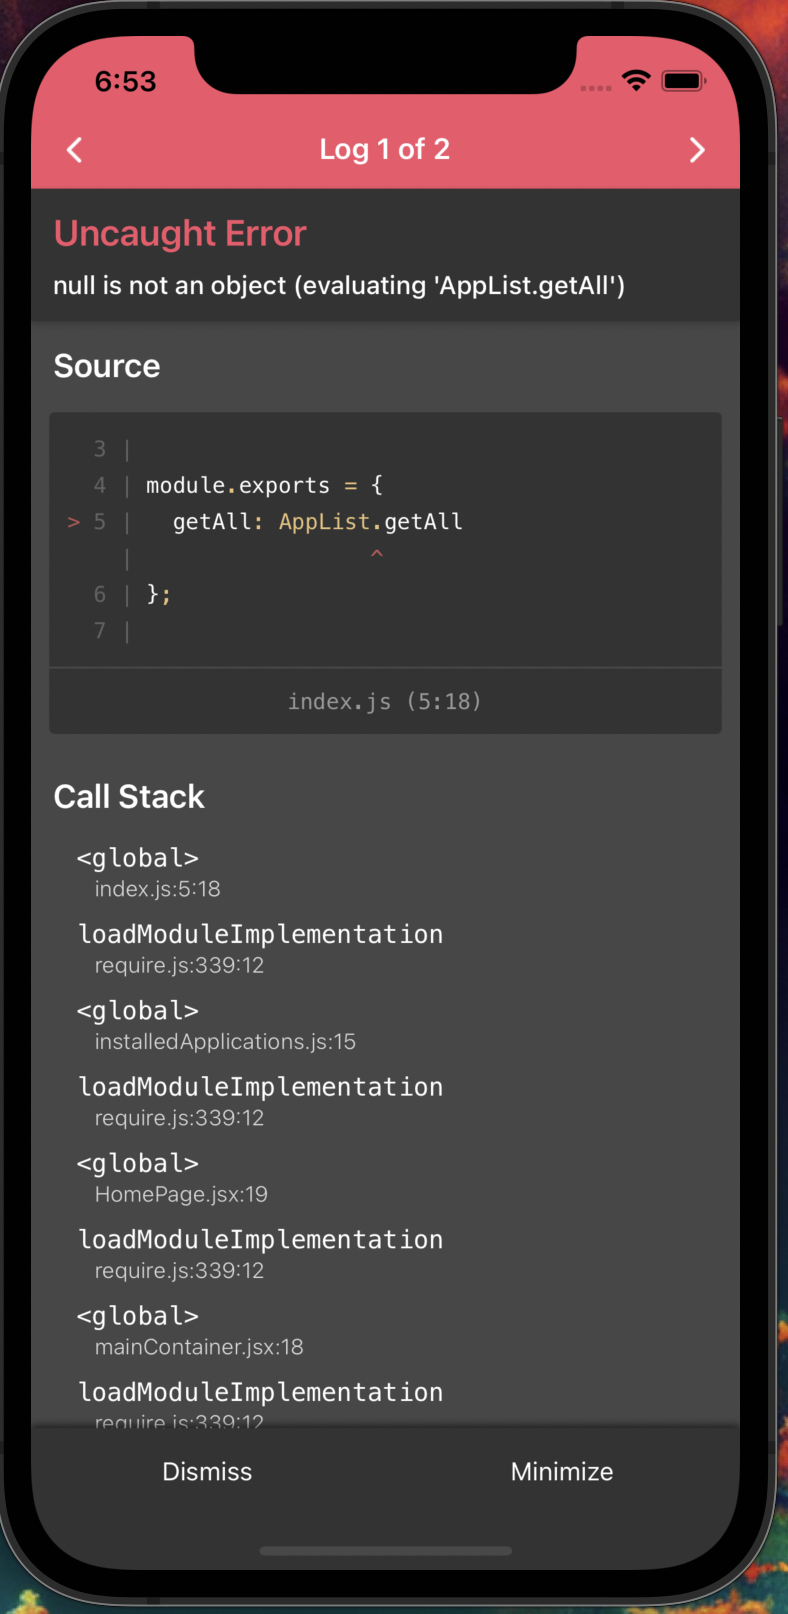The image size is (788, 1614).
Task: Minimize the error overlay
Action: coord(562,1471)
